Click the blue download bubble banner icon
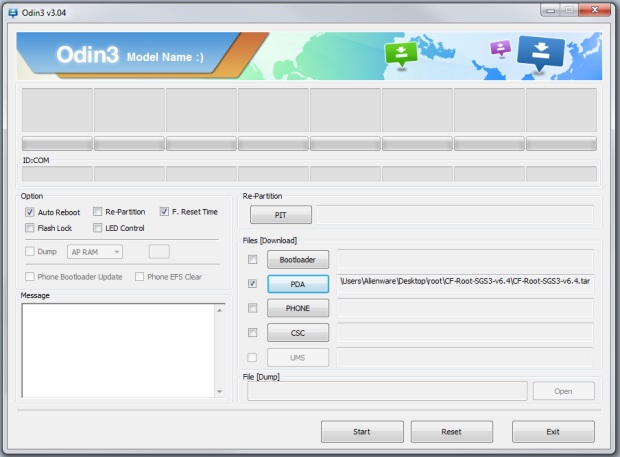 click(x=541, y=54)
